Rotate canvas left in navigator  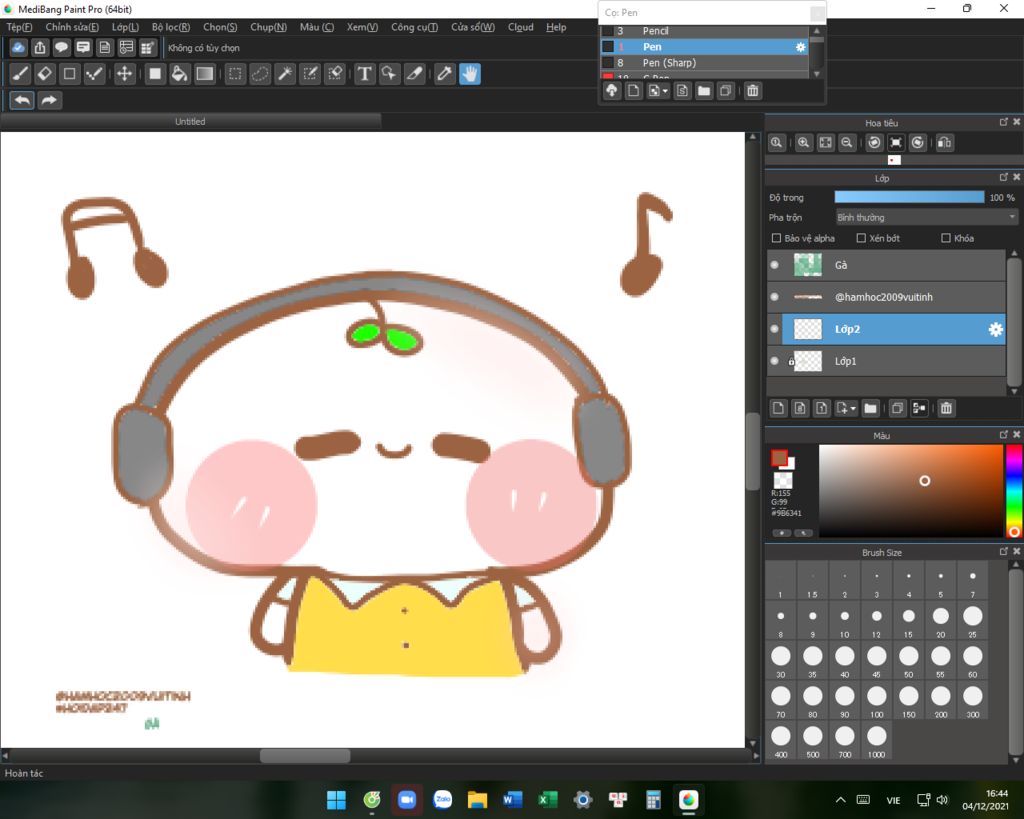tap(874, 143)
